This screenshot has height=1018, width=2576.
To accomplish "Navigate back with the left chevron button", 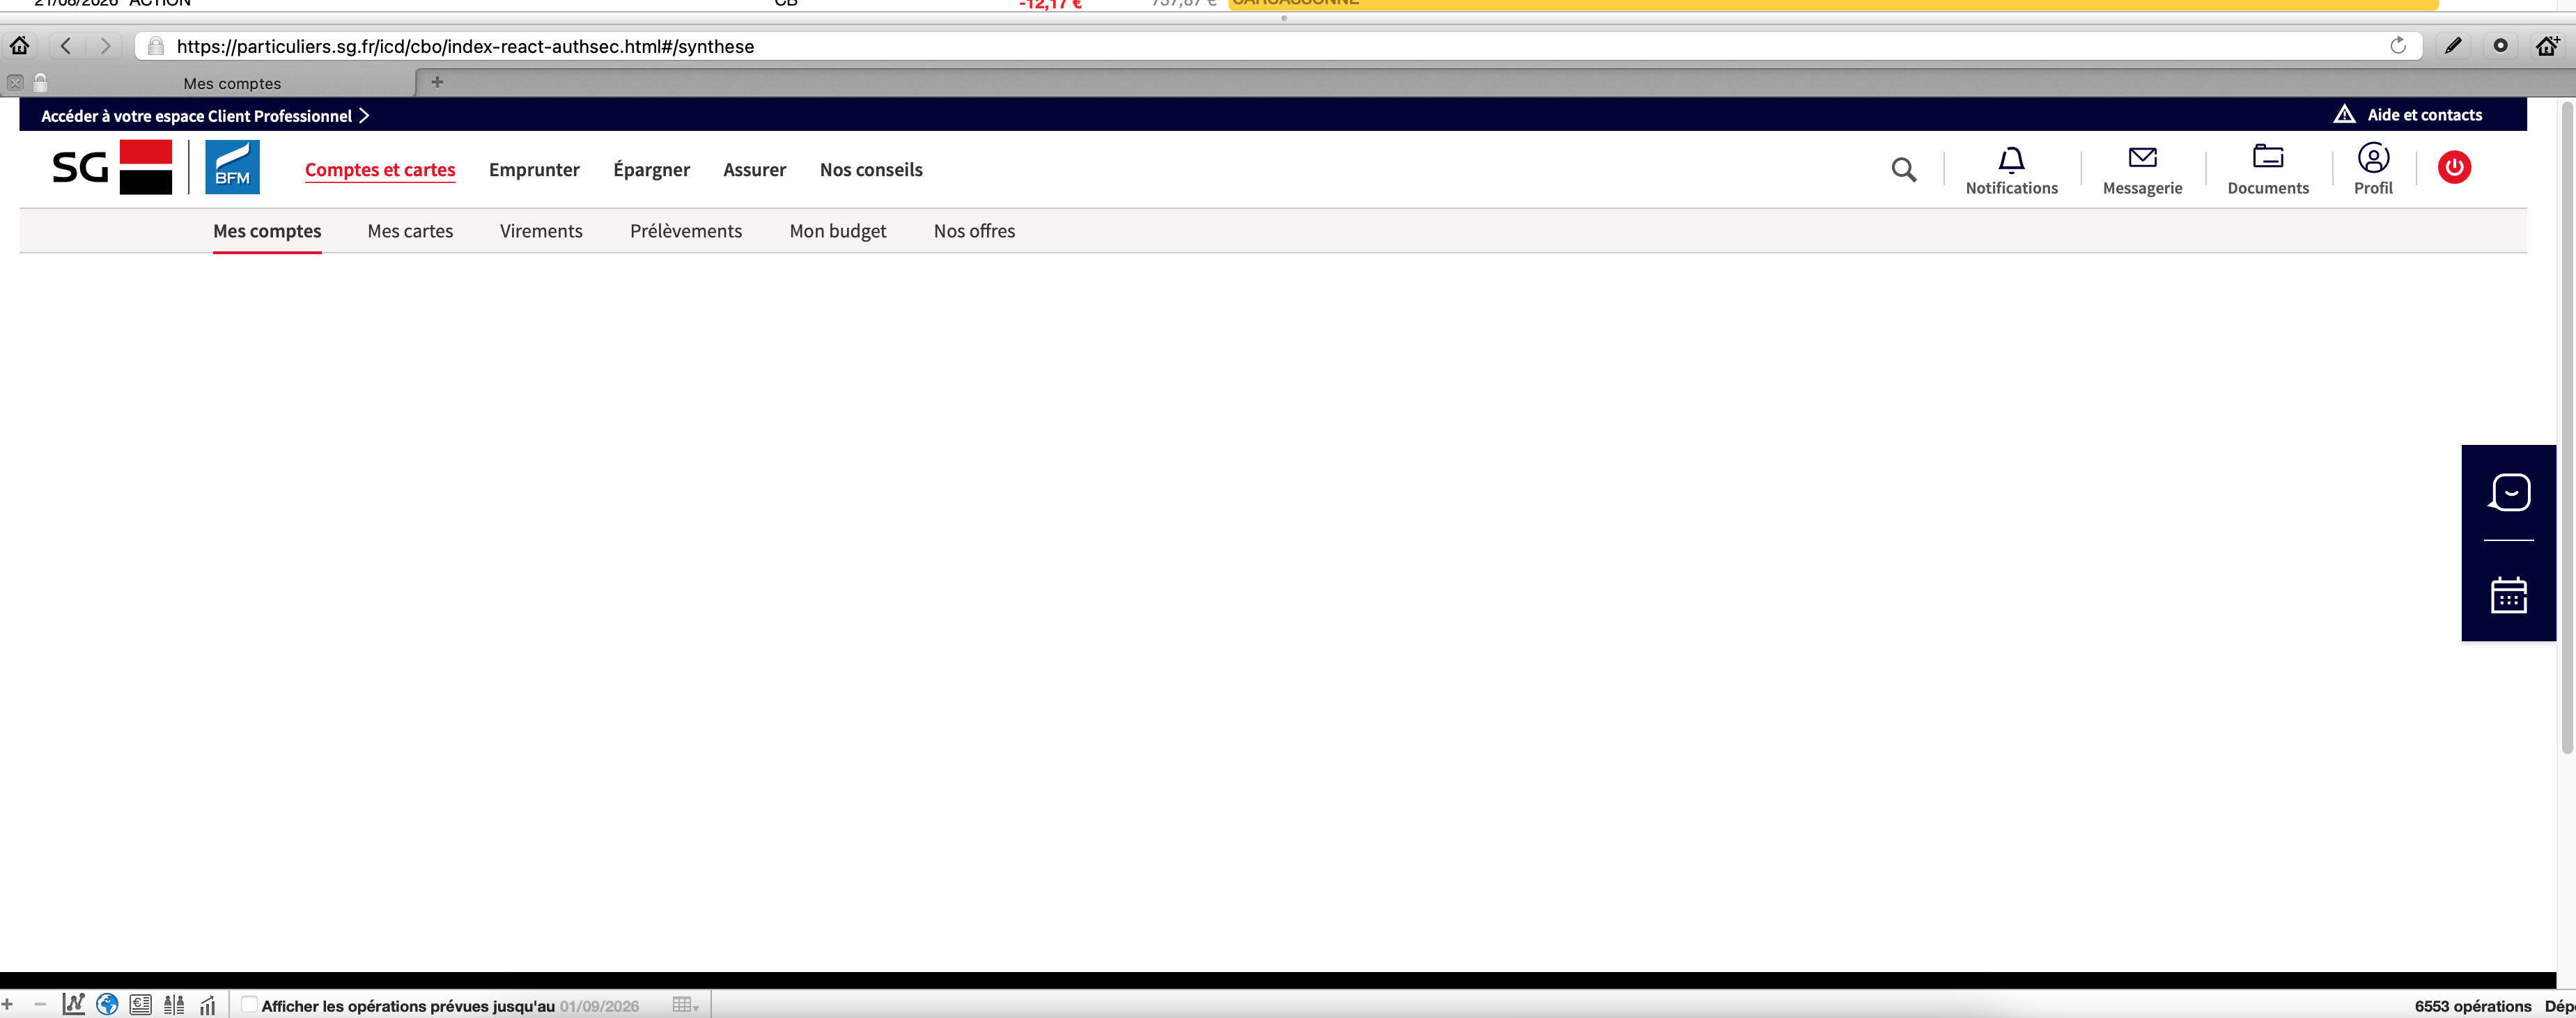I will coord(66,46).
